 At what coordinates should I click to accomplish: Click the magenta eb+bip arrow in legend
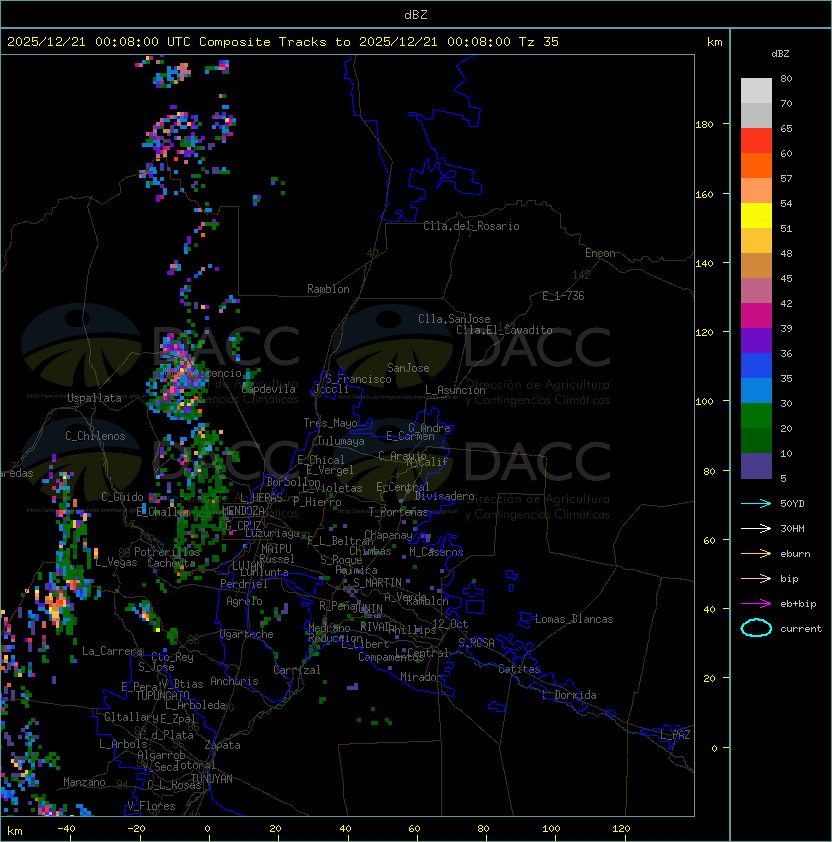point(756,604)
